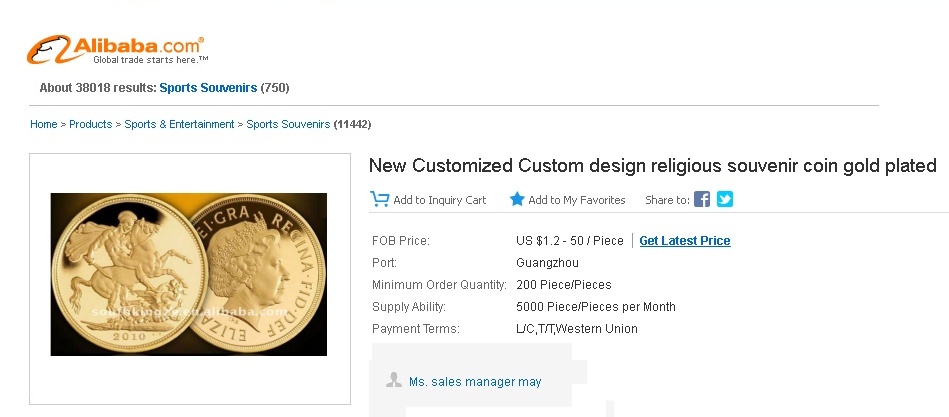
Task: Click the US $1.2 - 50 / Piece price
Action: pos(570,241)
